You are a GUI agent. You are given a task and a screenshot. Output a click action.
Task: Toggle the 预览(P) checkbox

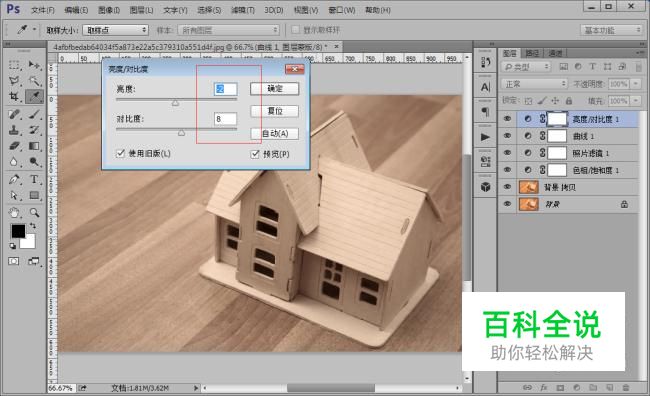pyautogui.click(x=255, y=154)
